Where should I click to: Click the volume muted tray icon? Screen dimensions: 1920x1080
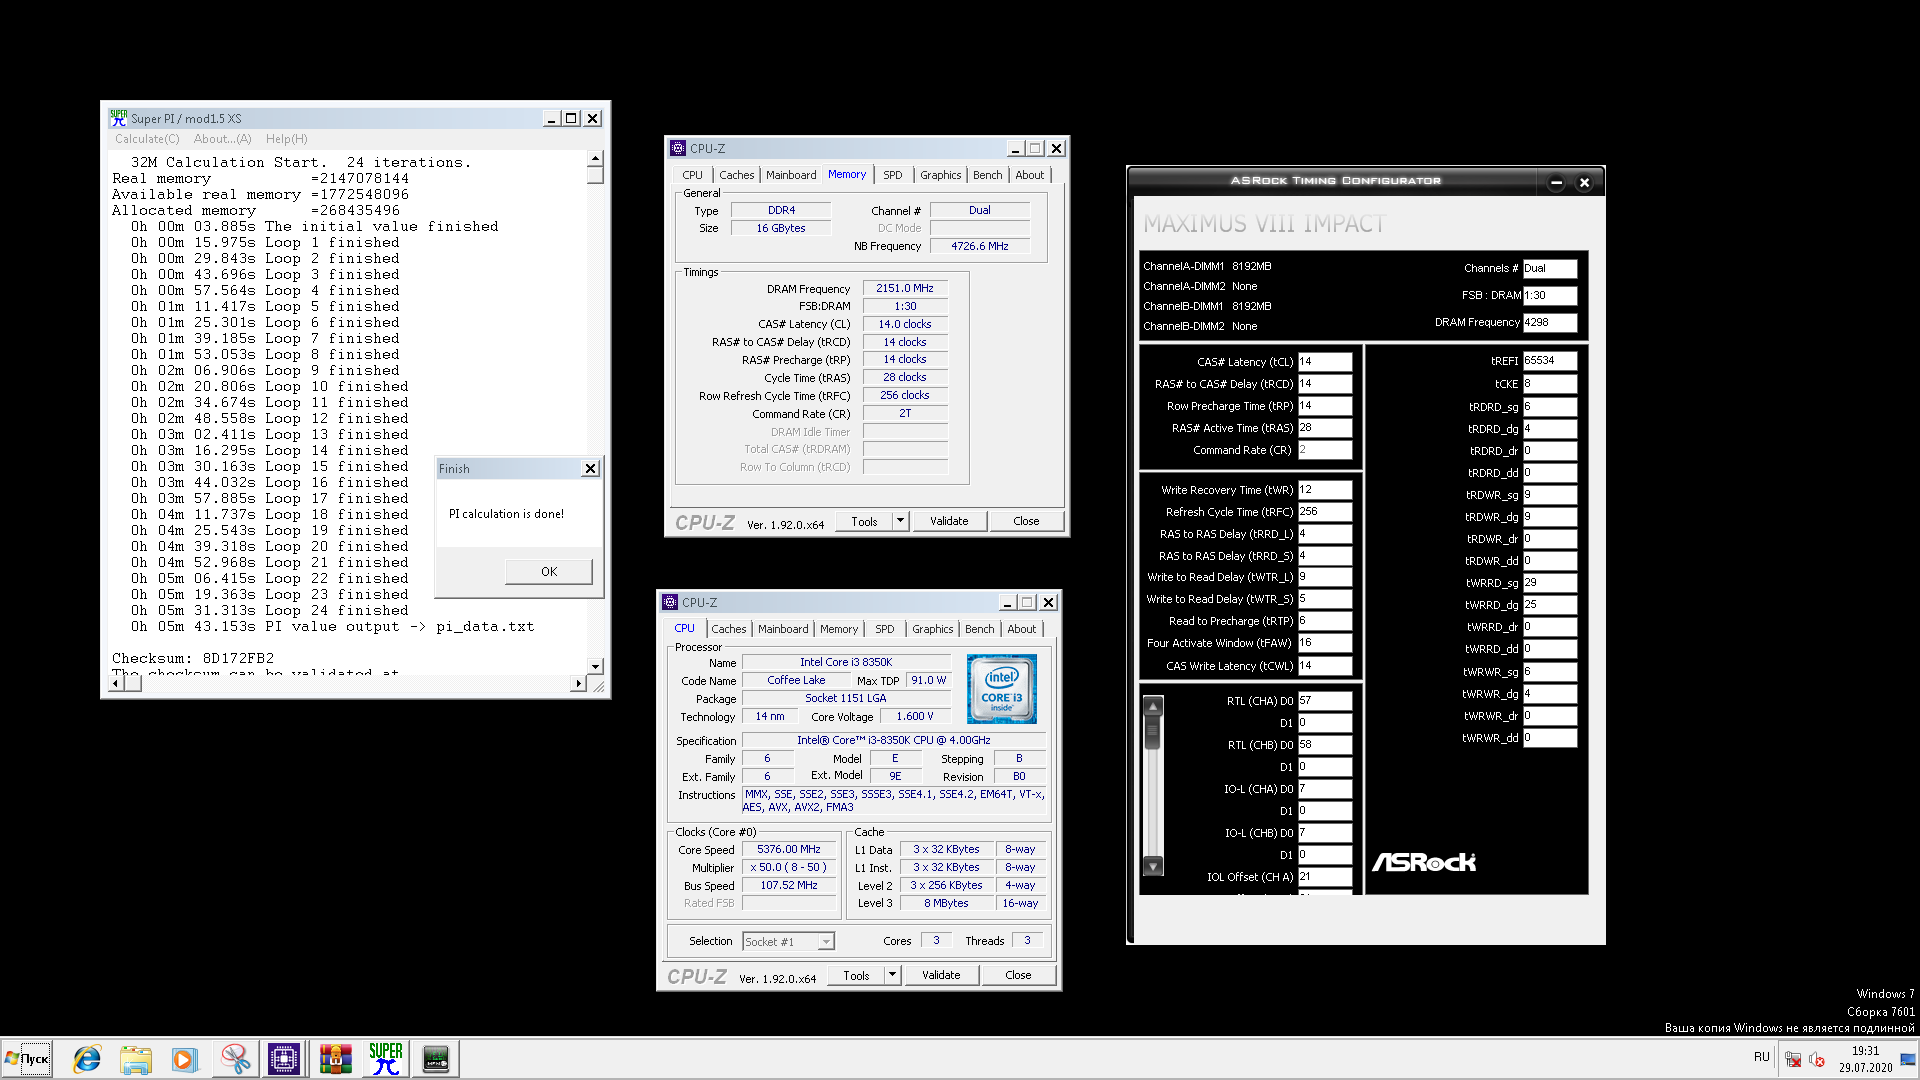[x=1817, y=1059]
